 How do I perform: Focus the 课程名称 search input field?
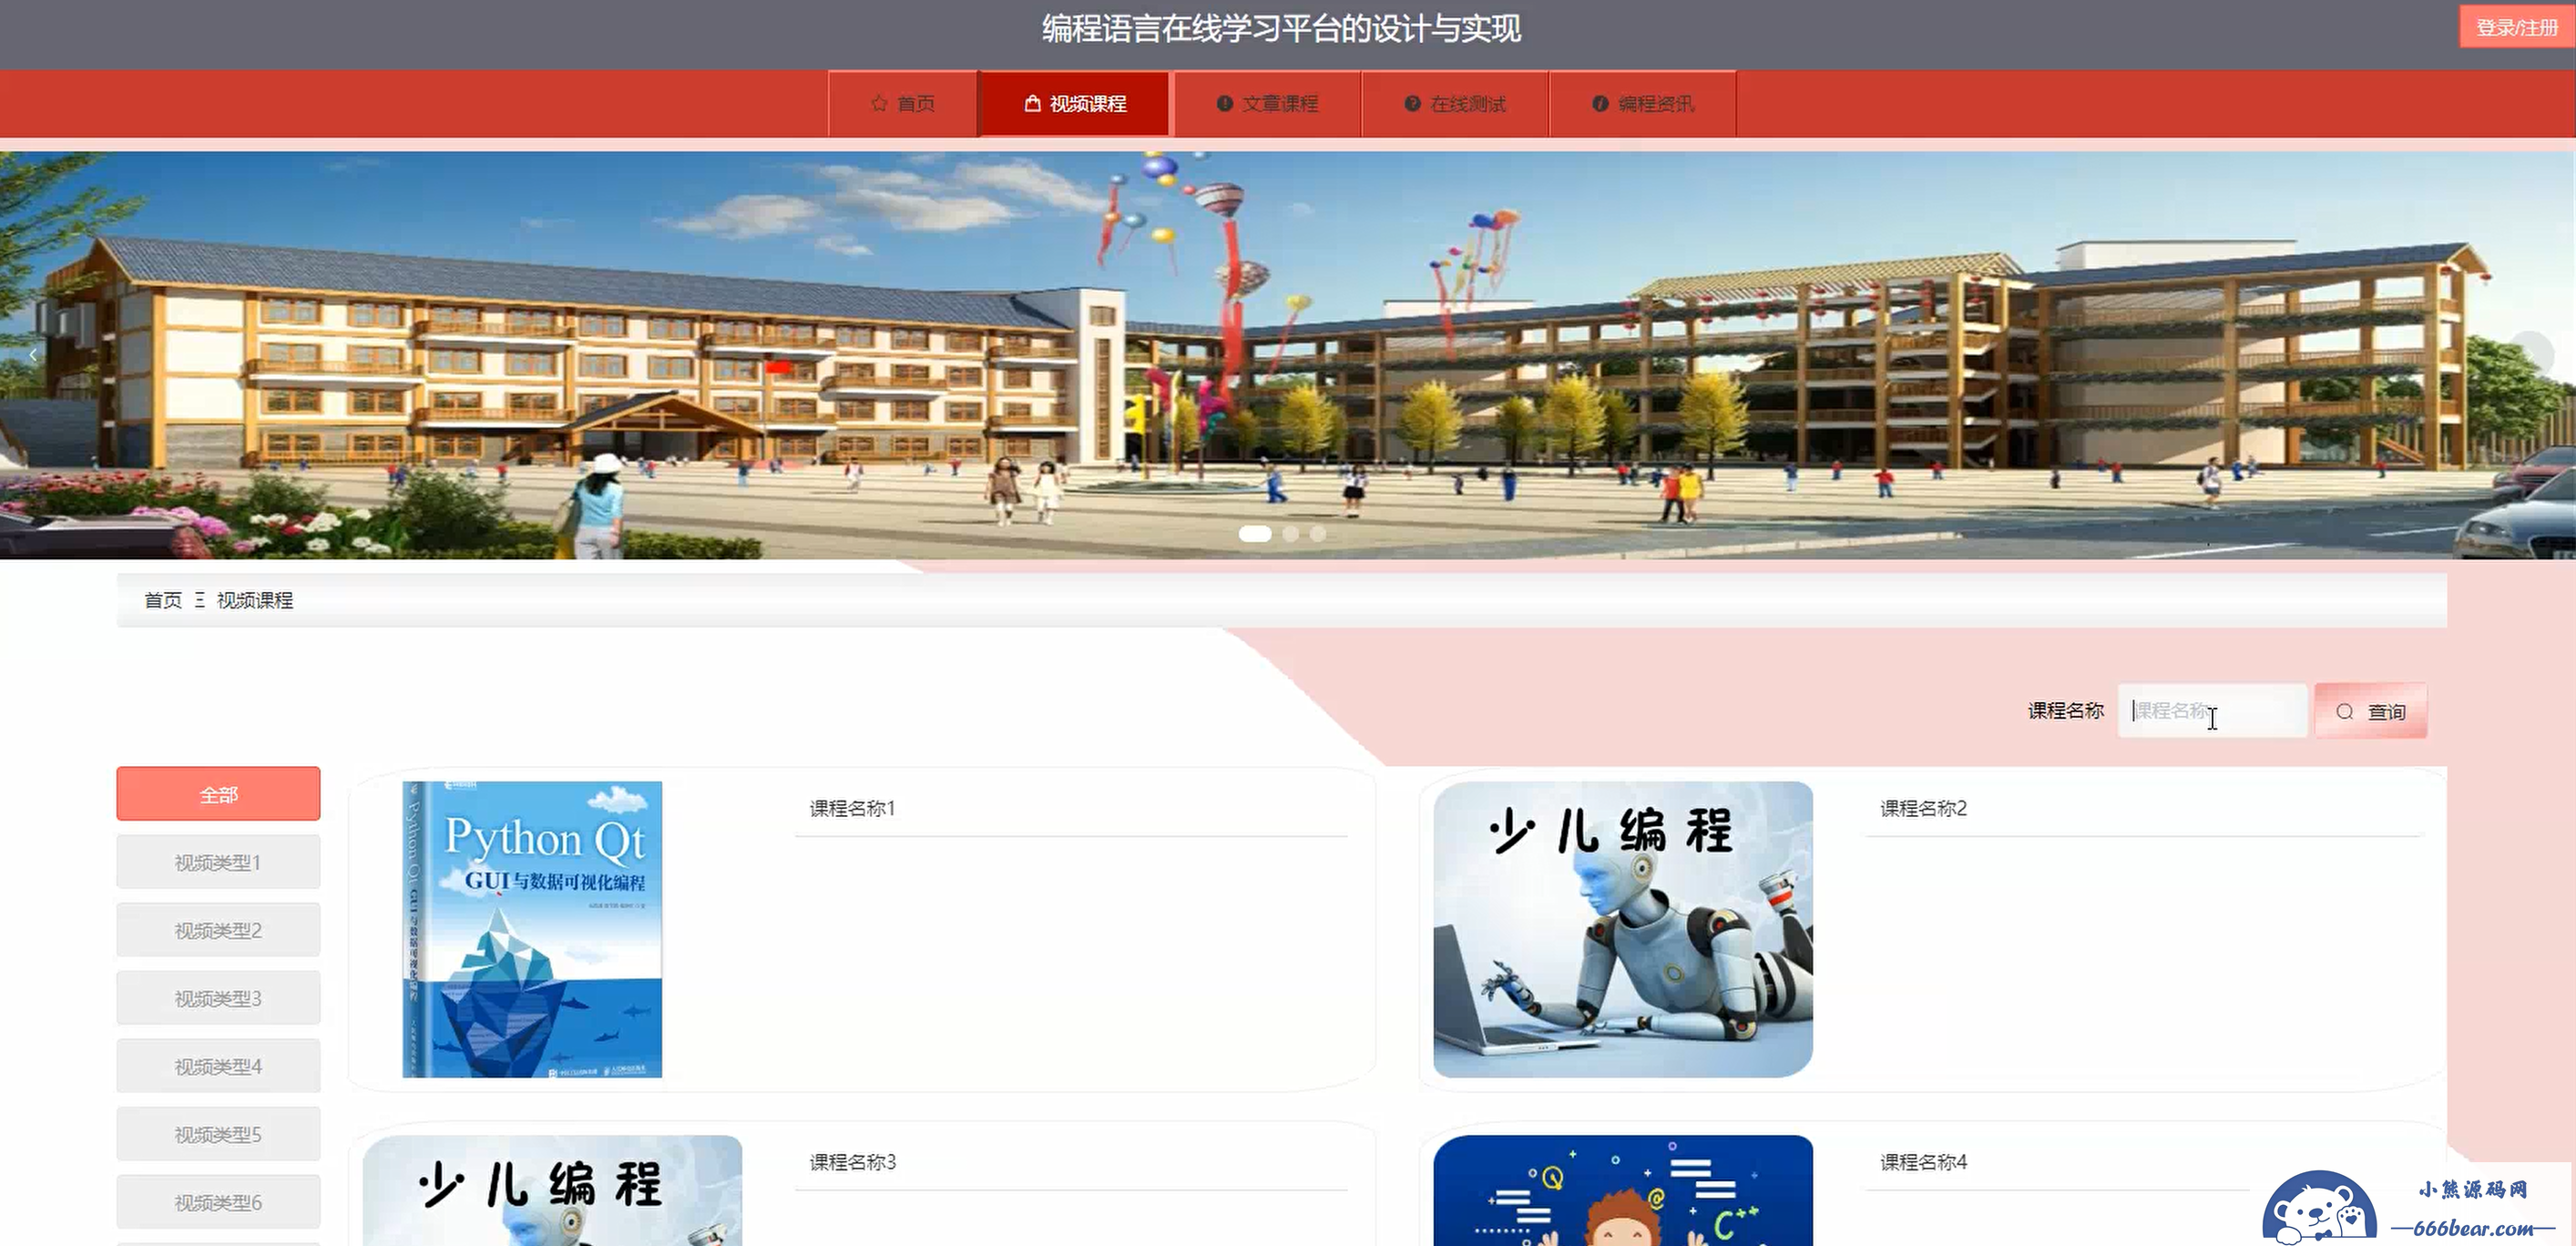coord(2212,711)
